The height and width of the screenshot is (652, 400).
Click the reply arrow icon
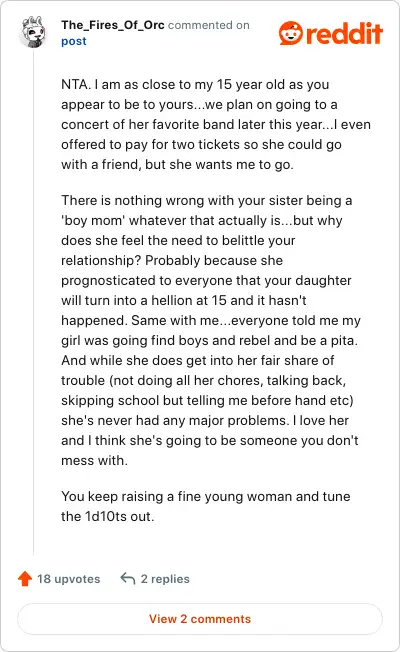click(x=128, y=578)
